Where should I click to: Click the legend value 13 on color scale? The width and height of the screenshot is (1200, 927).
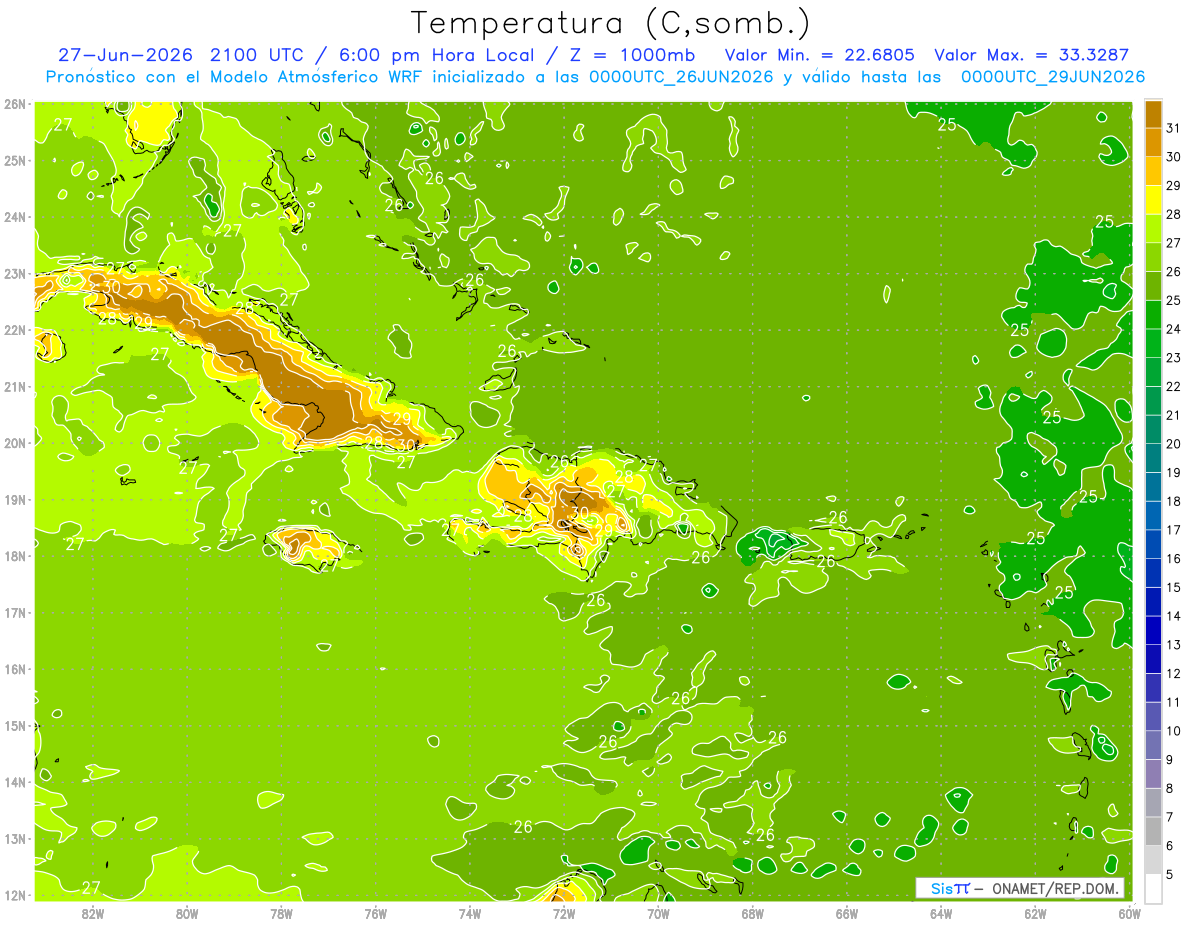tap(1173, 645)
